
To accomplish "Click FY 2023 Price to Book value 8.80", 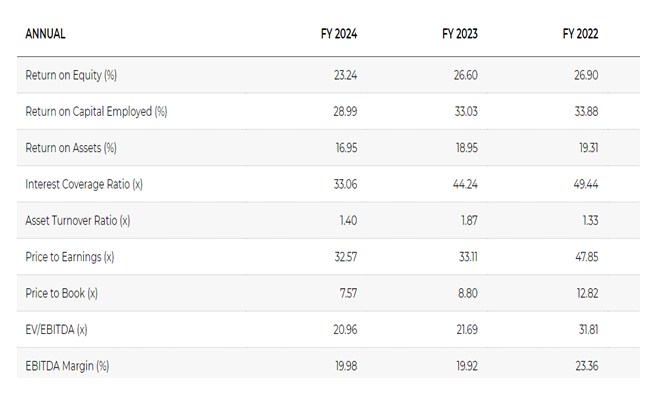I will 468,293.
